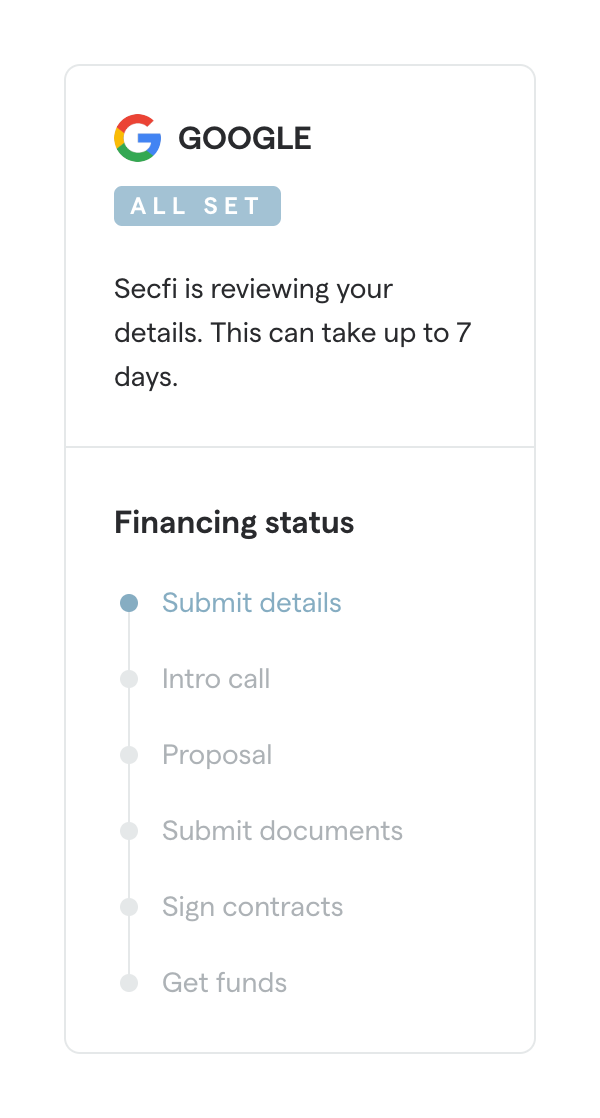Viewport: 600px width, 1118px height.
Task: Click the ALL SET status badge
Action: pos(197,206)
